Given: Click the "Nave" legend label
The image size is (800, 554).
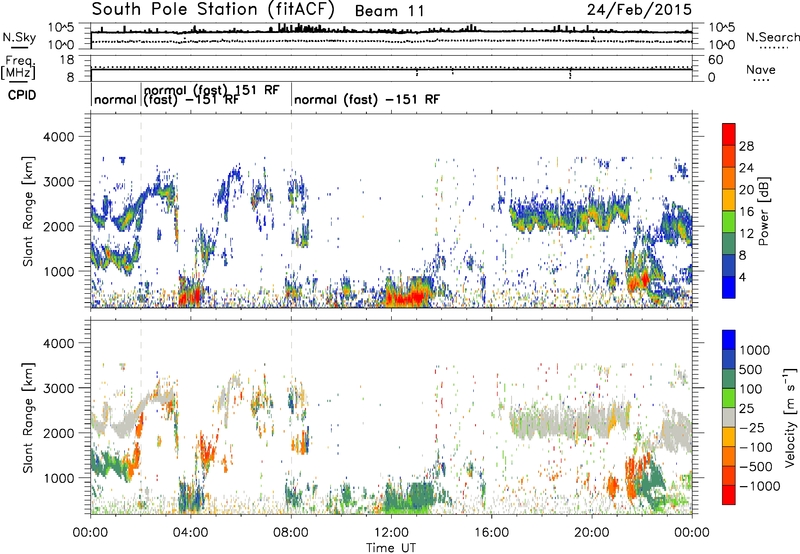Looking at the screenshot, I should click(761, 70).
